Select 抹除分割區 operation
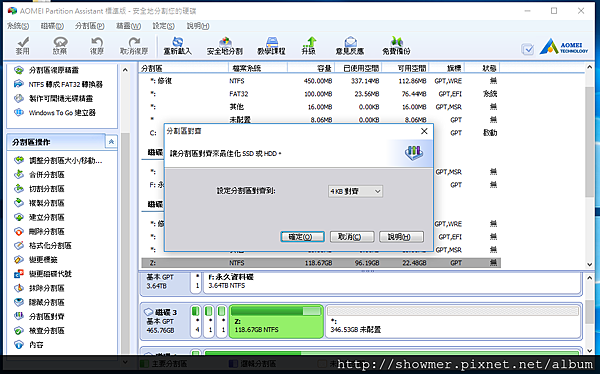600x374 pixels. pyautogui.click(x=39, y=288)
